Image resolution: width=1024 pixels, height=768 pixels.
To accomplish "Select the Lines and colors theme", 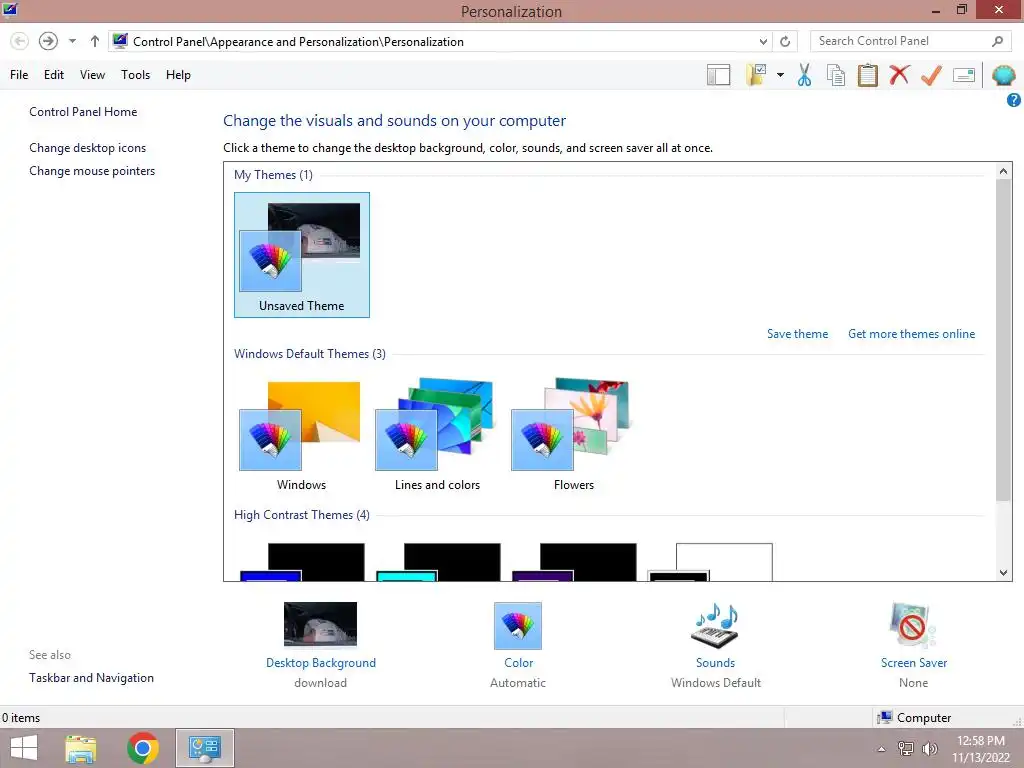I will (437, 436).
